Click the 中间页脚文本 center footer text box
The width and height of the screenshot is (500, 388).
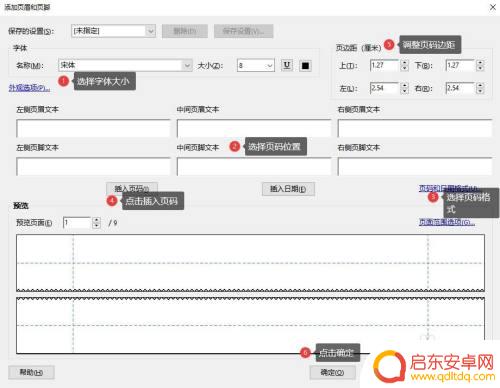pyautogui.click(x=254, y=167)
